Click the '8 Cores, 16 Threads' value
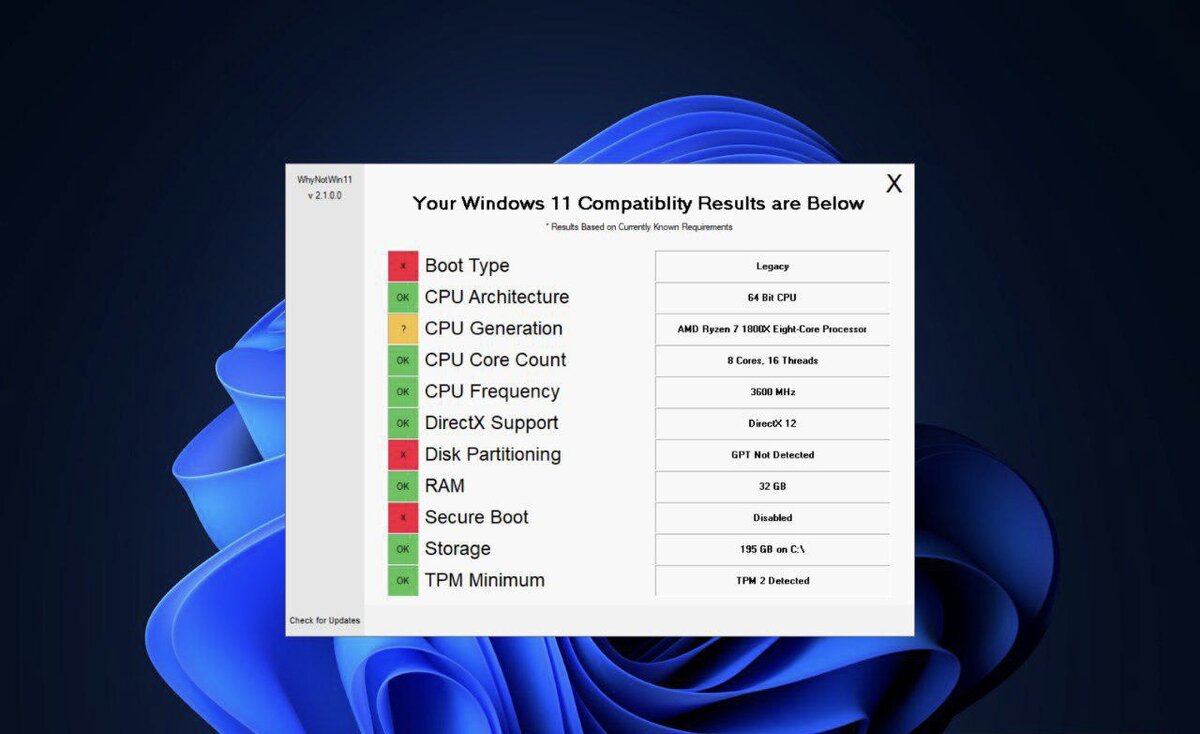Screen dimensions: 1200x734 tap(772, 360)
